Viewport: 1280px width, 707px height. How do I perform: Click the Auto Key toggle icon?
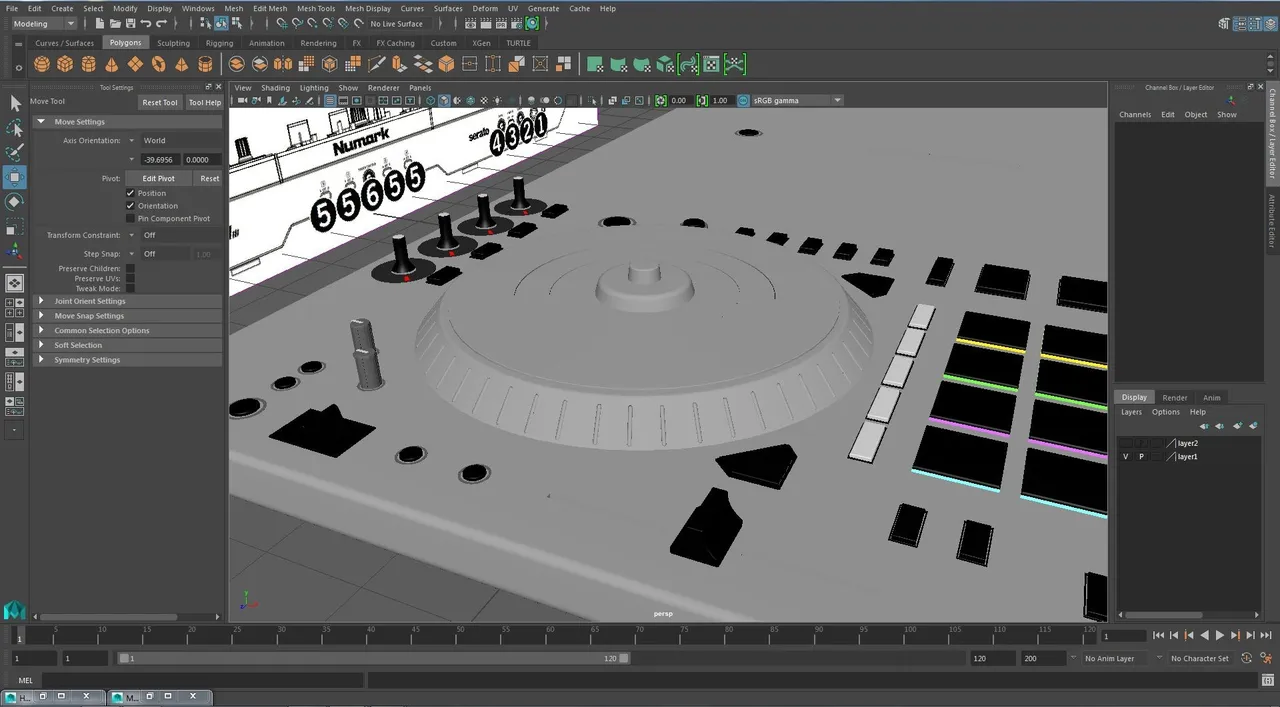[1247, 658]
